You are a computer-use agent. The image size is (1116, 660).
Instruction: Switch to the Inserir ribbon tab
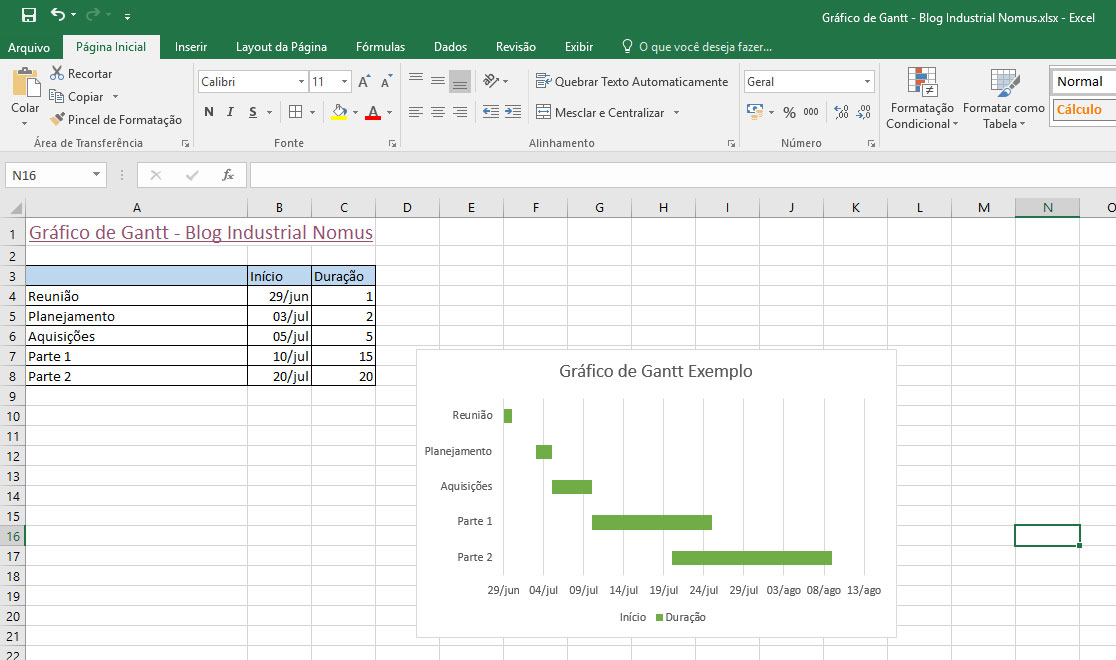tap(190, 46)
